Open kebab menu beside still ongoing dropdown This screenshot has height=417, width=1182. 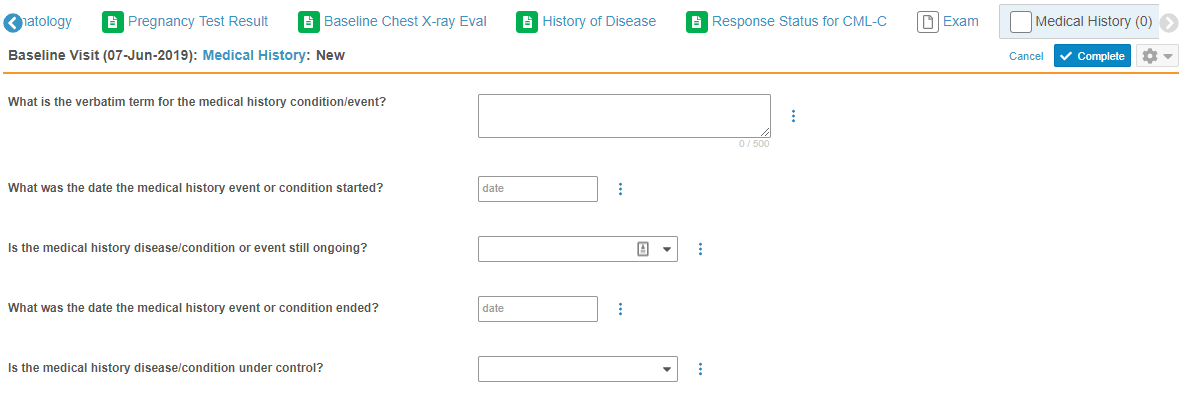(700, 249)
